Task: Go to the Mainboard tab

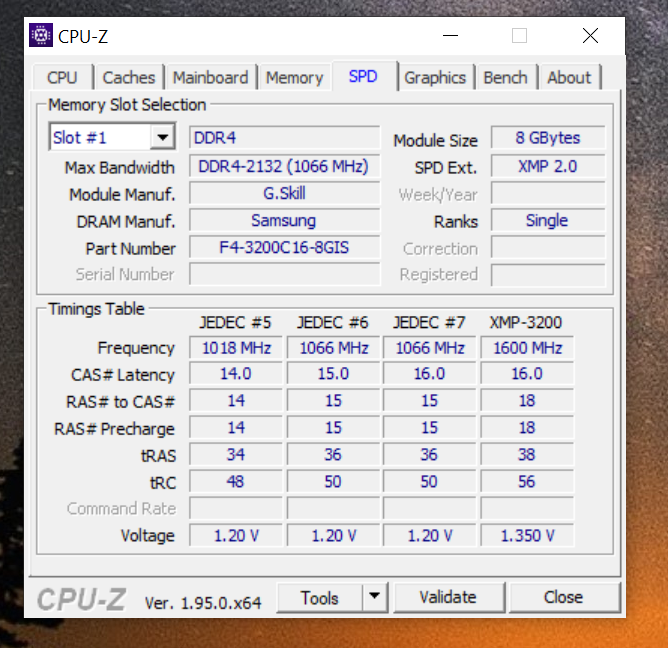Action: tap(210, 78)
